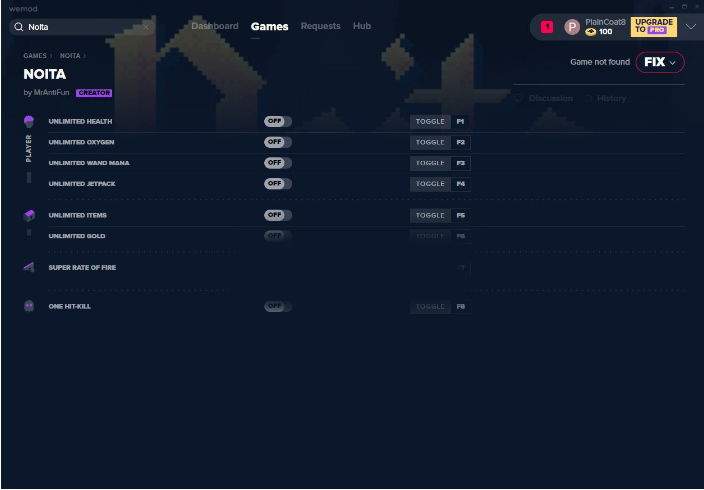This screenshot has height=490, width=704.
Task: Click the search magnifier icon
Action: 18,27
